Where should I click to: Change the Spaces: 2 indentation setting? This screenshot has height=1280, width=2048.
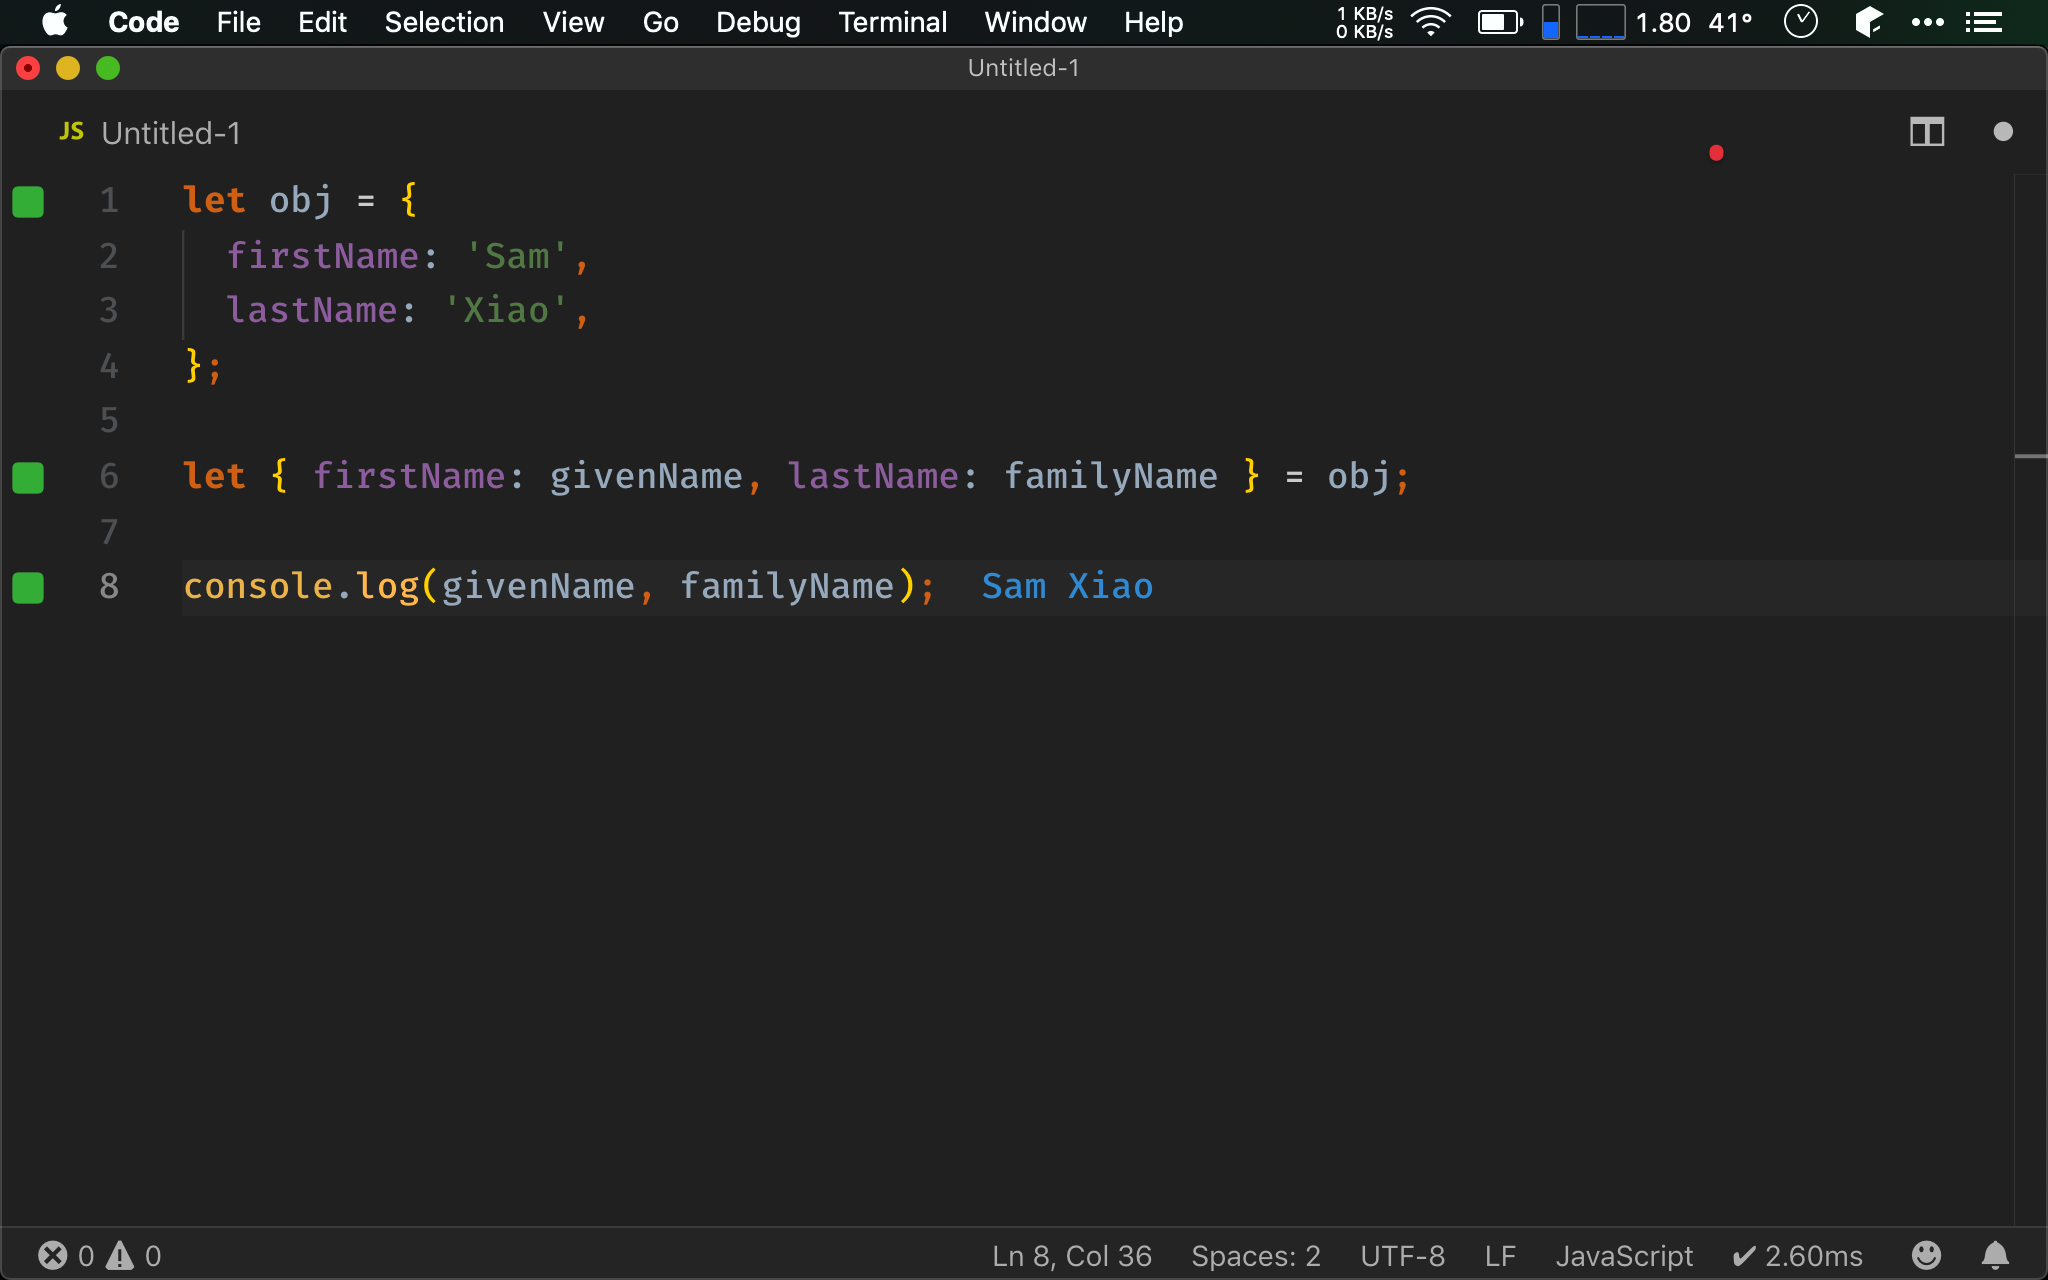click(x=1255, y=1255)
